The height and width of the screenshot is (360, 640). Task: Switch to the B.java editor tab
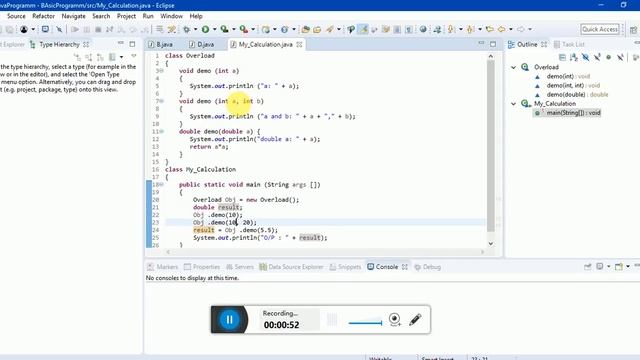coord(161,44)
